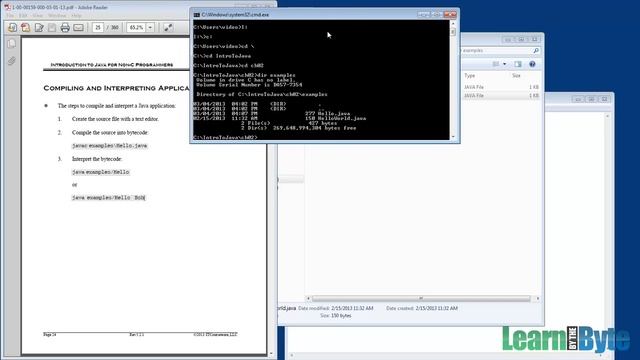Click the change view icon in Explorer
Screen dimensions: 640x360
tap(496, 64)
